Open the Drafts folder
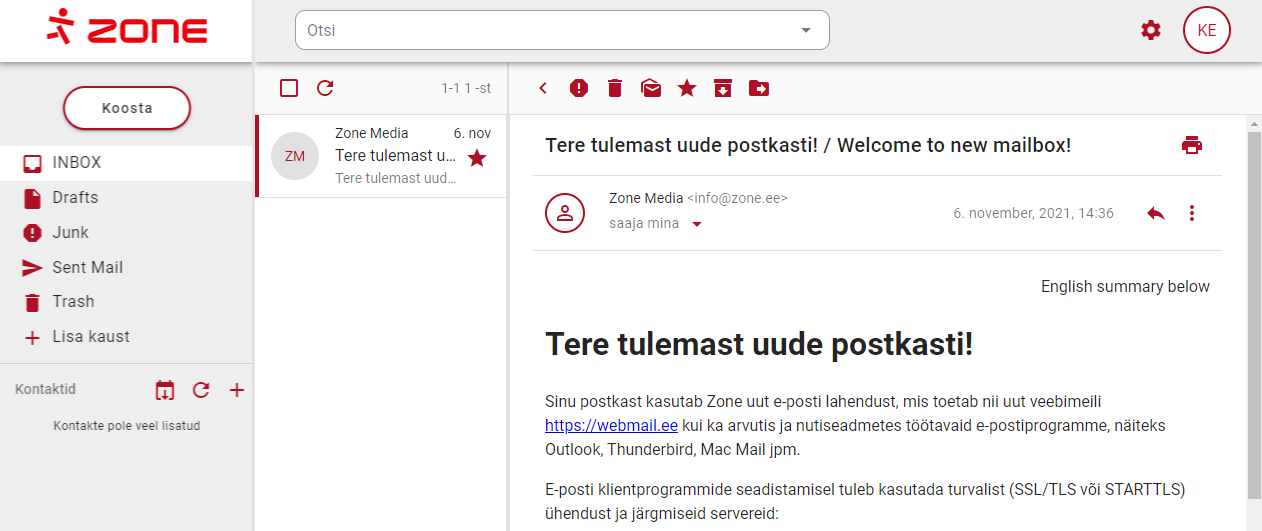This screenshot has height=531, width=1262. [x=126, y=198]
